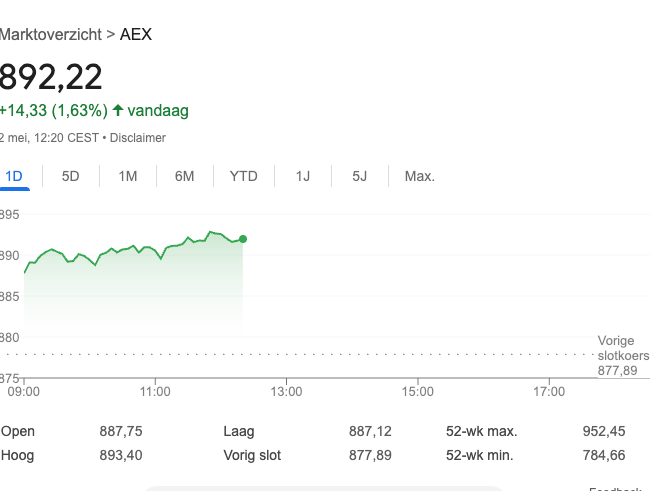Show the 1M chart range

pos(127,177)
